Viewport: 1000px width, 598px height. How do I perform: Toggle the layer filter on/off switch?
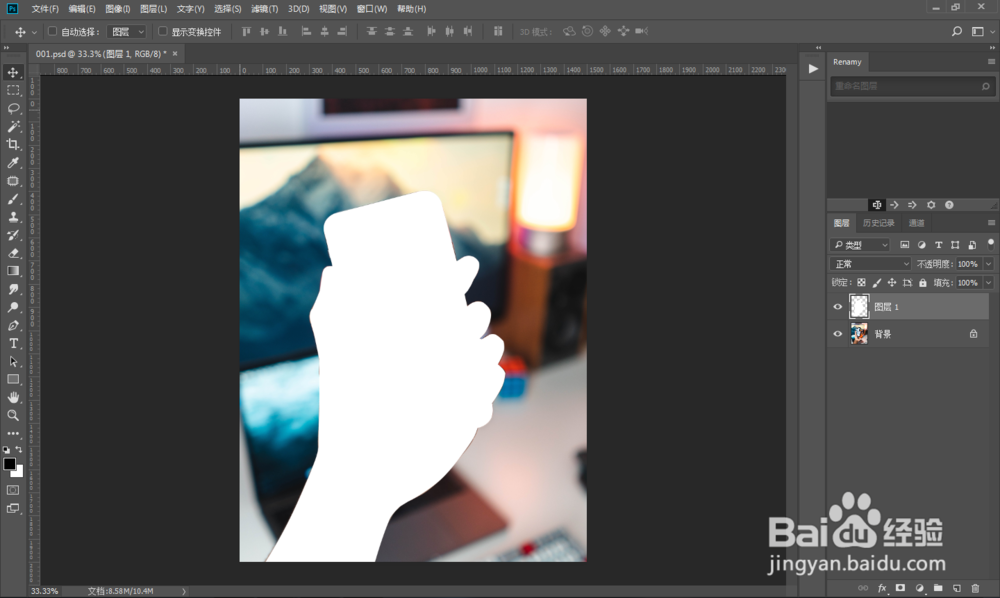(x=990, y=244)
